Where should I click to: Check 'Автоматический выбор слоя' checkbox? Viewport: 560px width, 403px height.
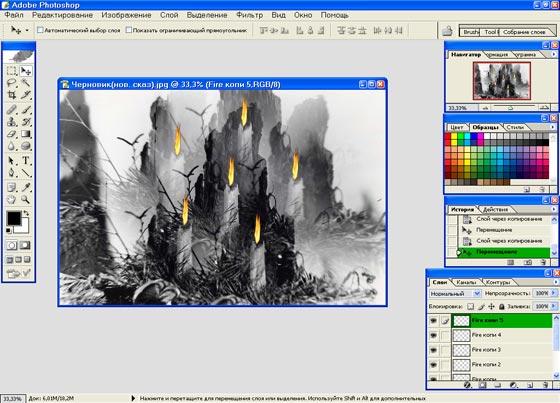click(40, 30)
